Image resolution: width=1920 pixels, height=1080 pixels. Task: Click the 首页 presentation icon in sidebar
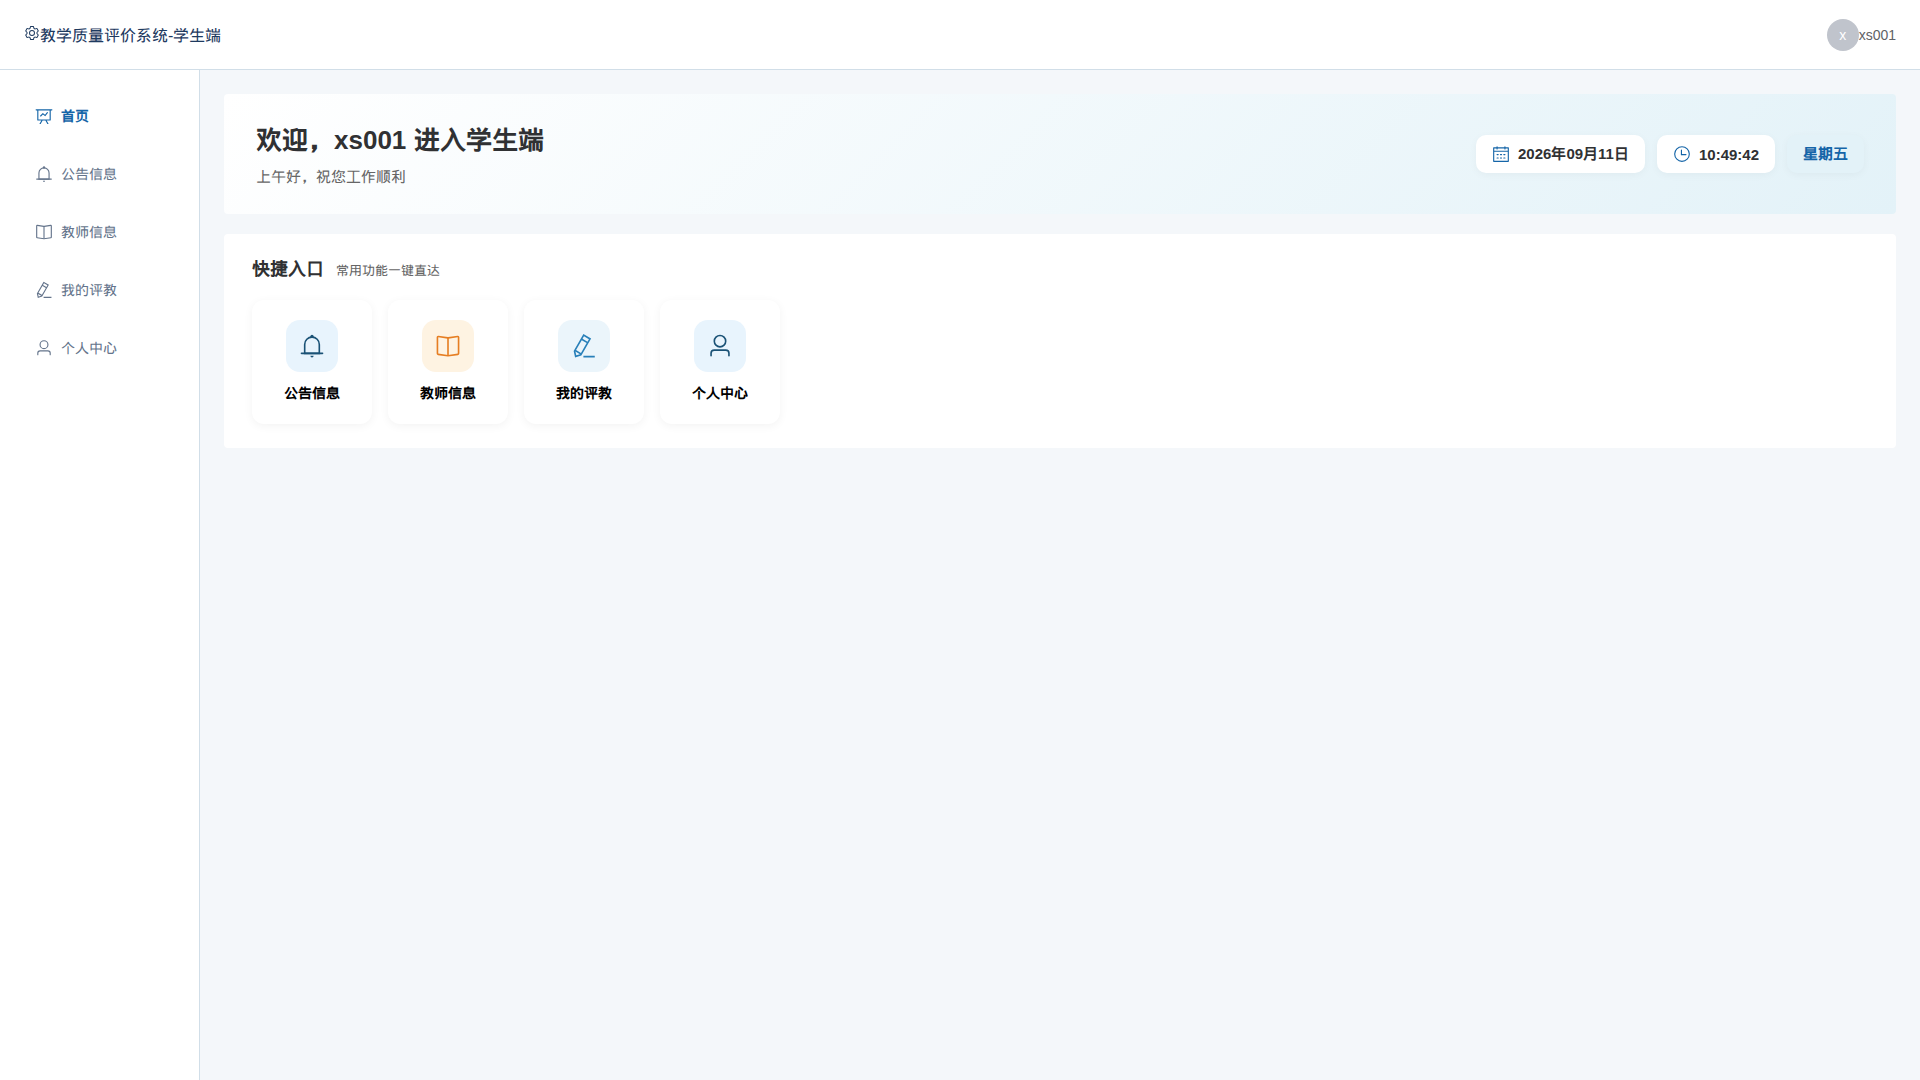pos(44,116)
